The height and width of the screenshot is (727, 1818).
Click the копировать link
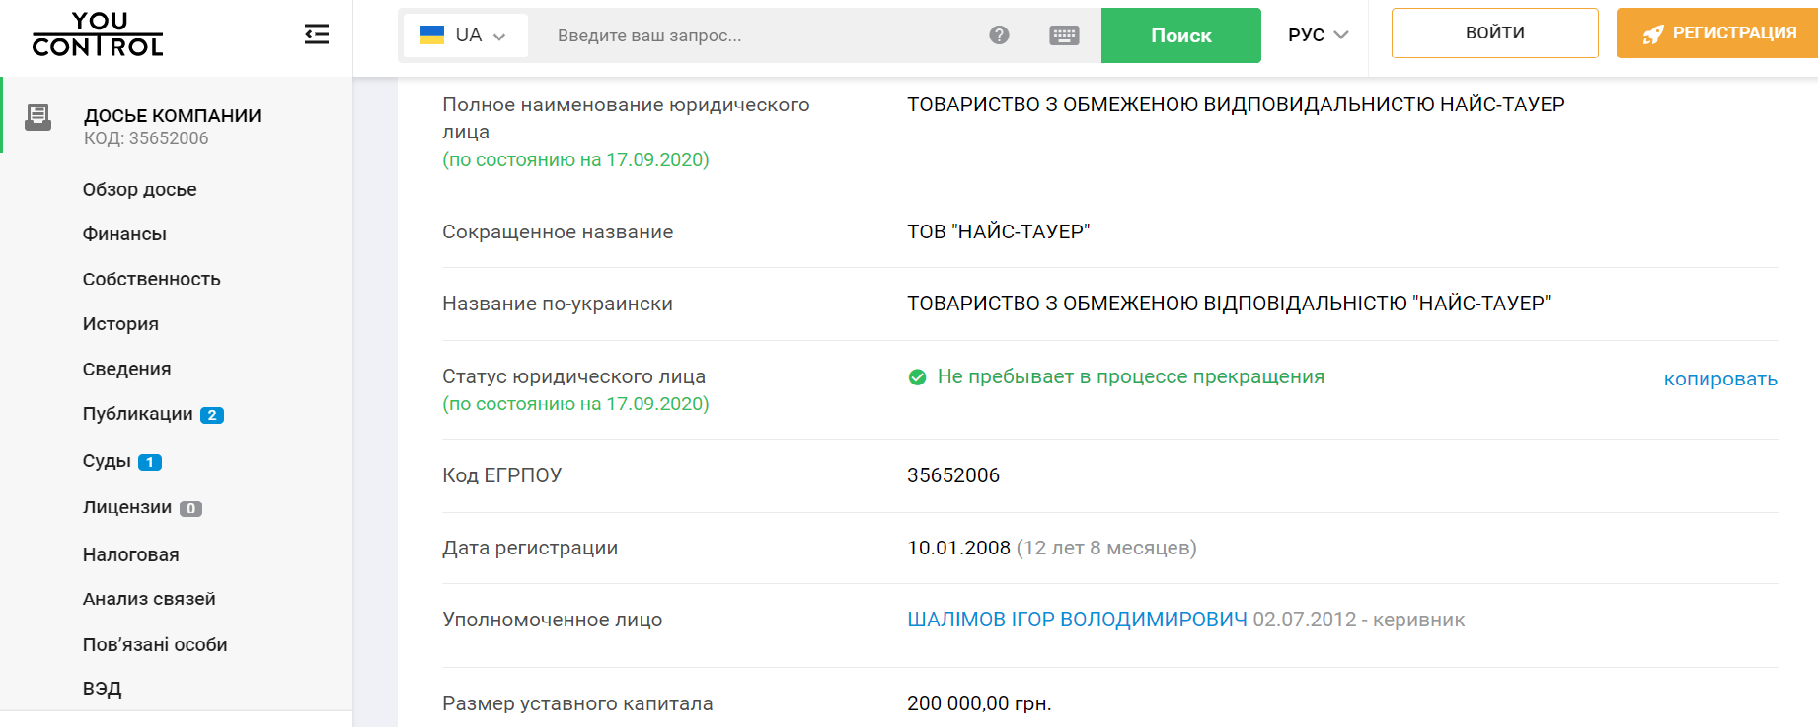(1720, 379)
